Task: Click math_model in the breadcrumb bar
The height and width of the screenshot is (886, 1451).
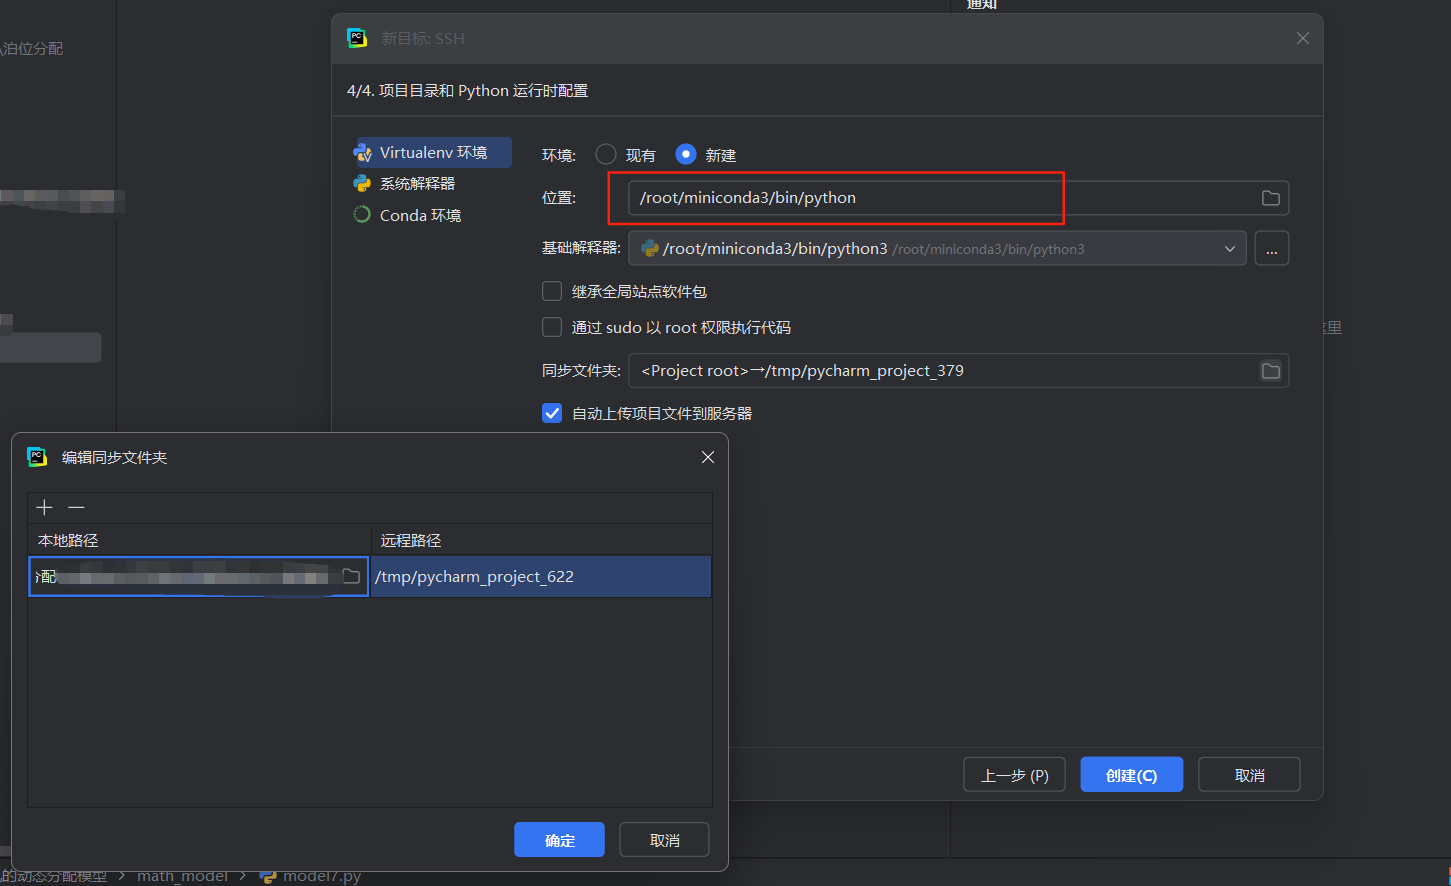Action: click(x=182, y=876)
